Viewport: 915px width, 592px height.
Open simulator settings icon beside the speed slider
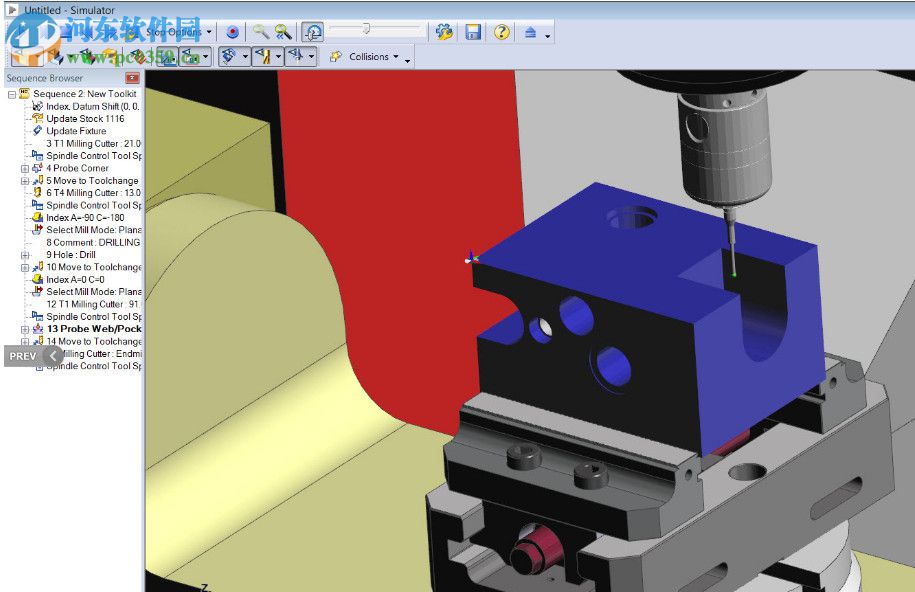coord(445,32)
